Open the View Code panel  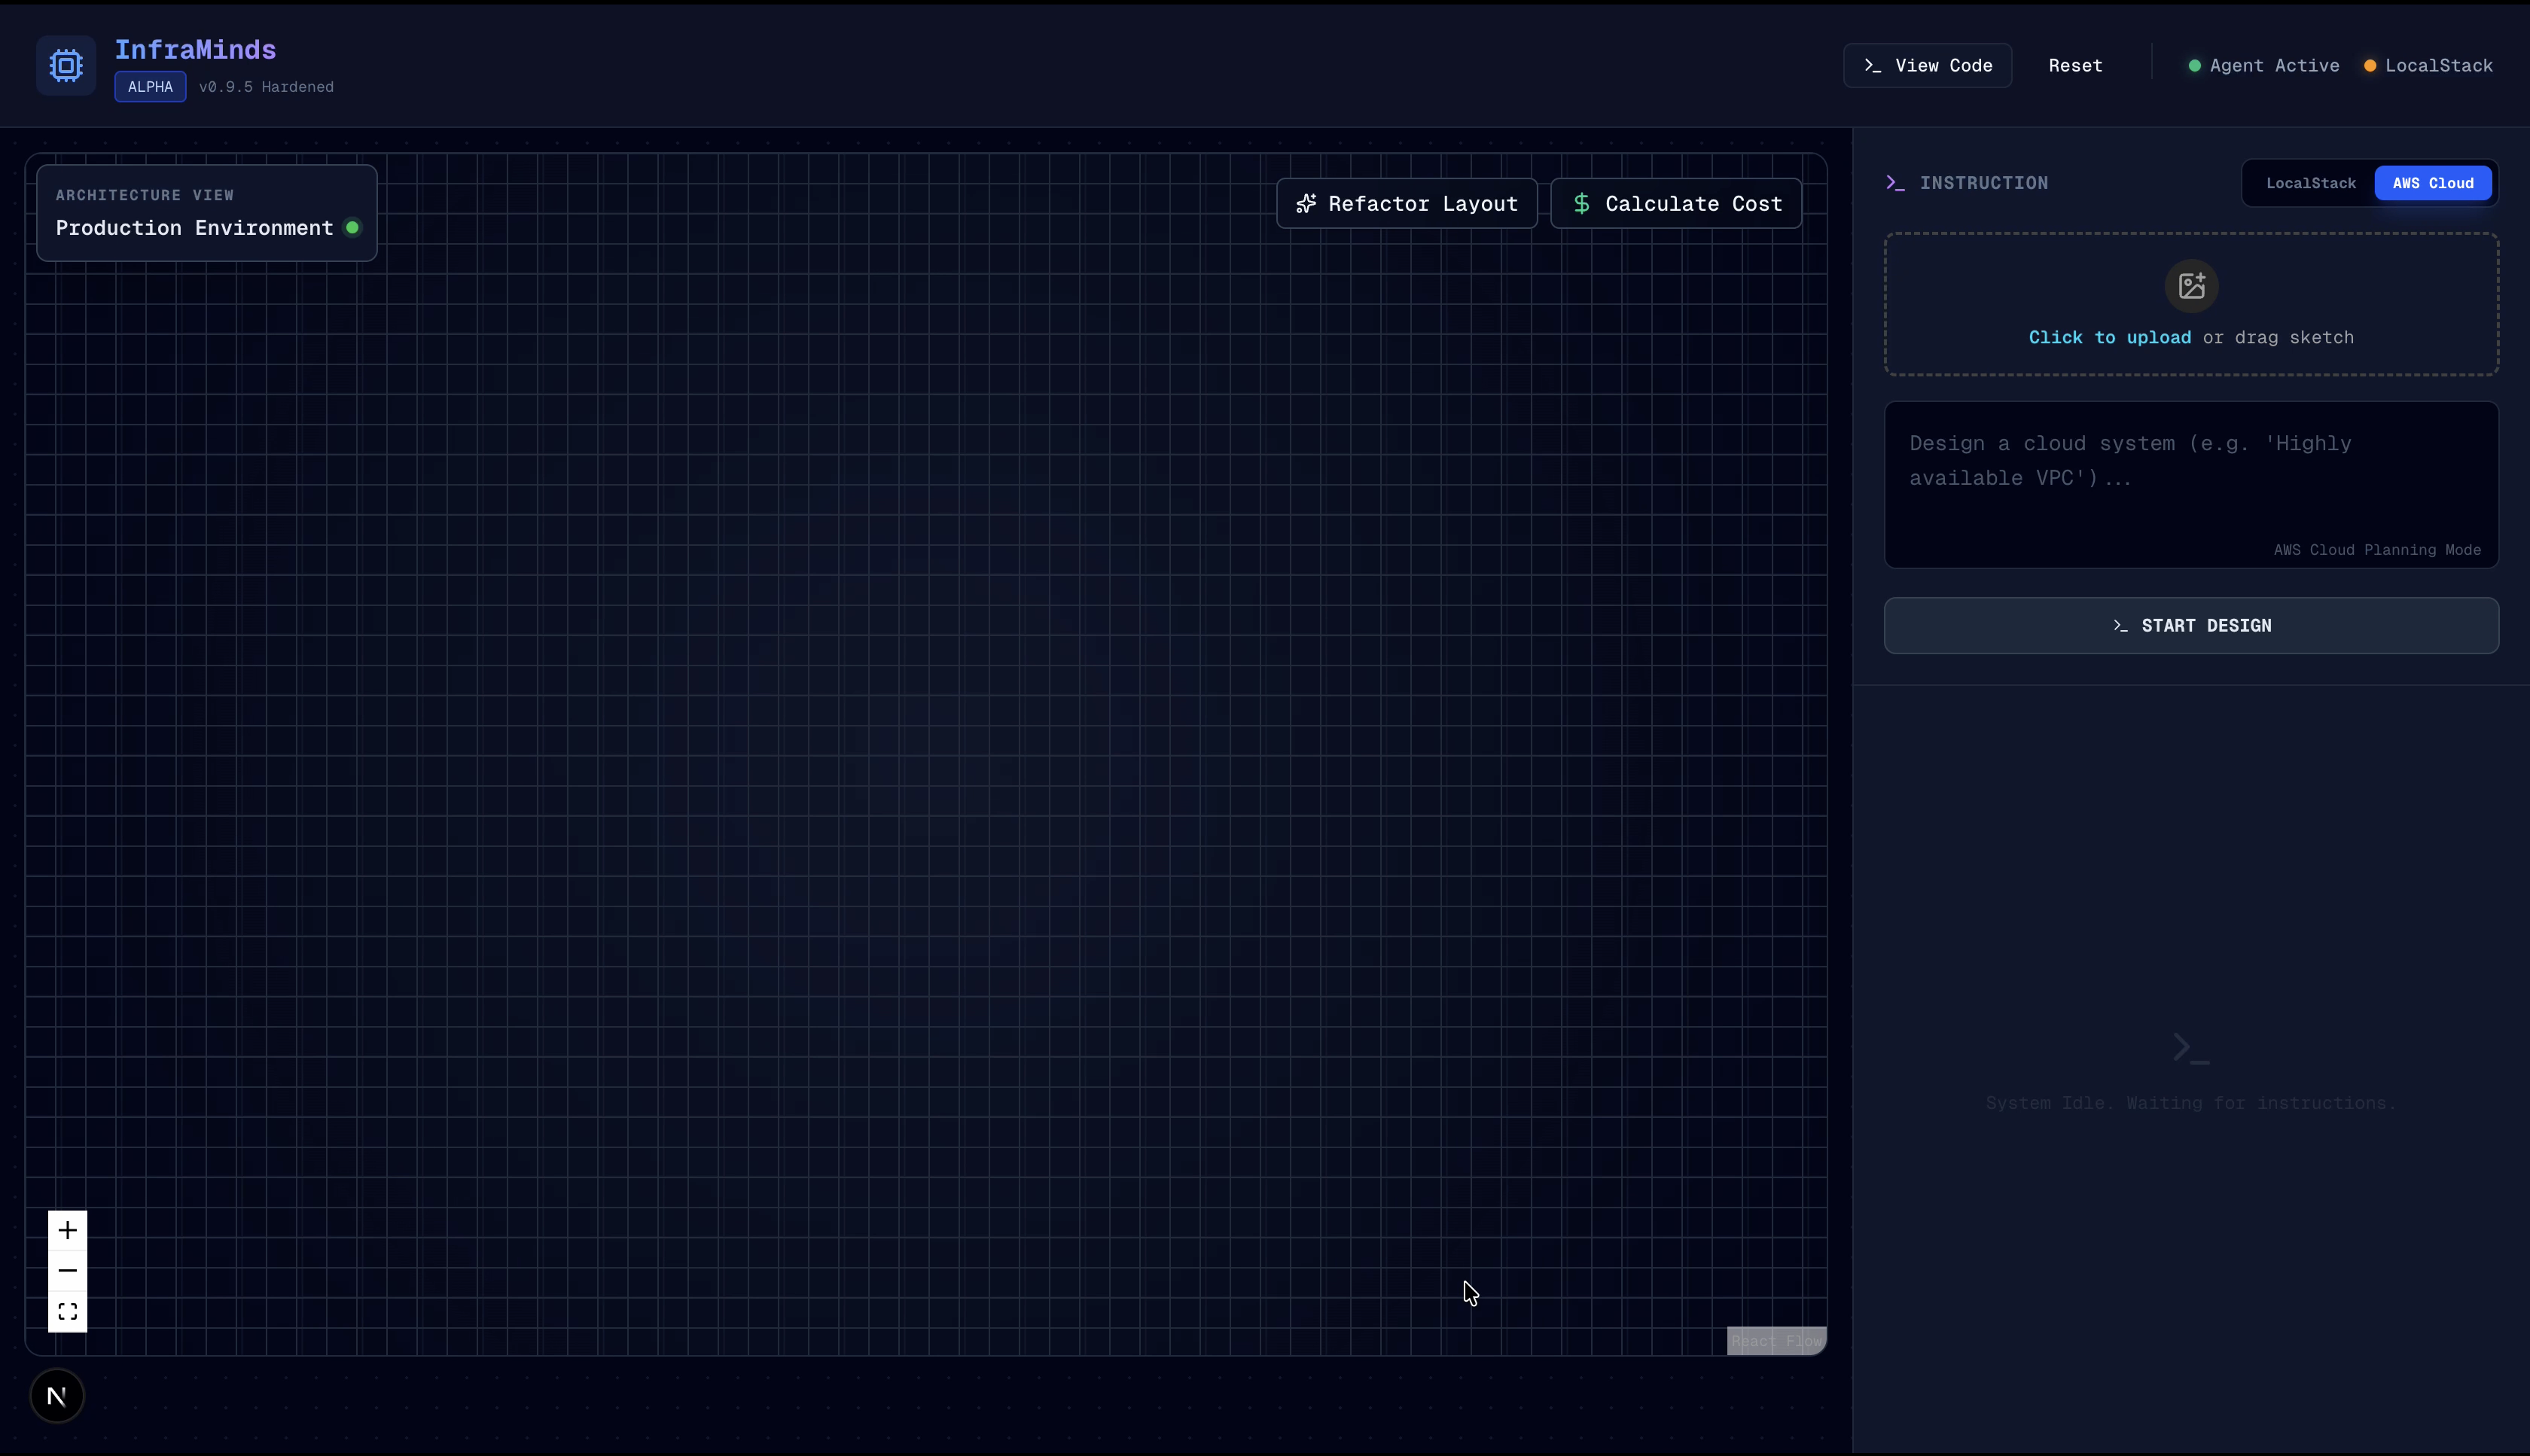(1927, 66)
